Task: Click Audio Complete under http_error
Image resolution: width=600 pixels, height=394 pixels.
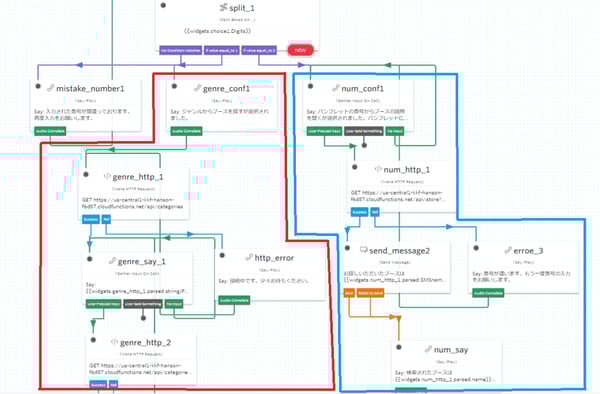Action: click(x=234, y=300)
